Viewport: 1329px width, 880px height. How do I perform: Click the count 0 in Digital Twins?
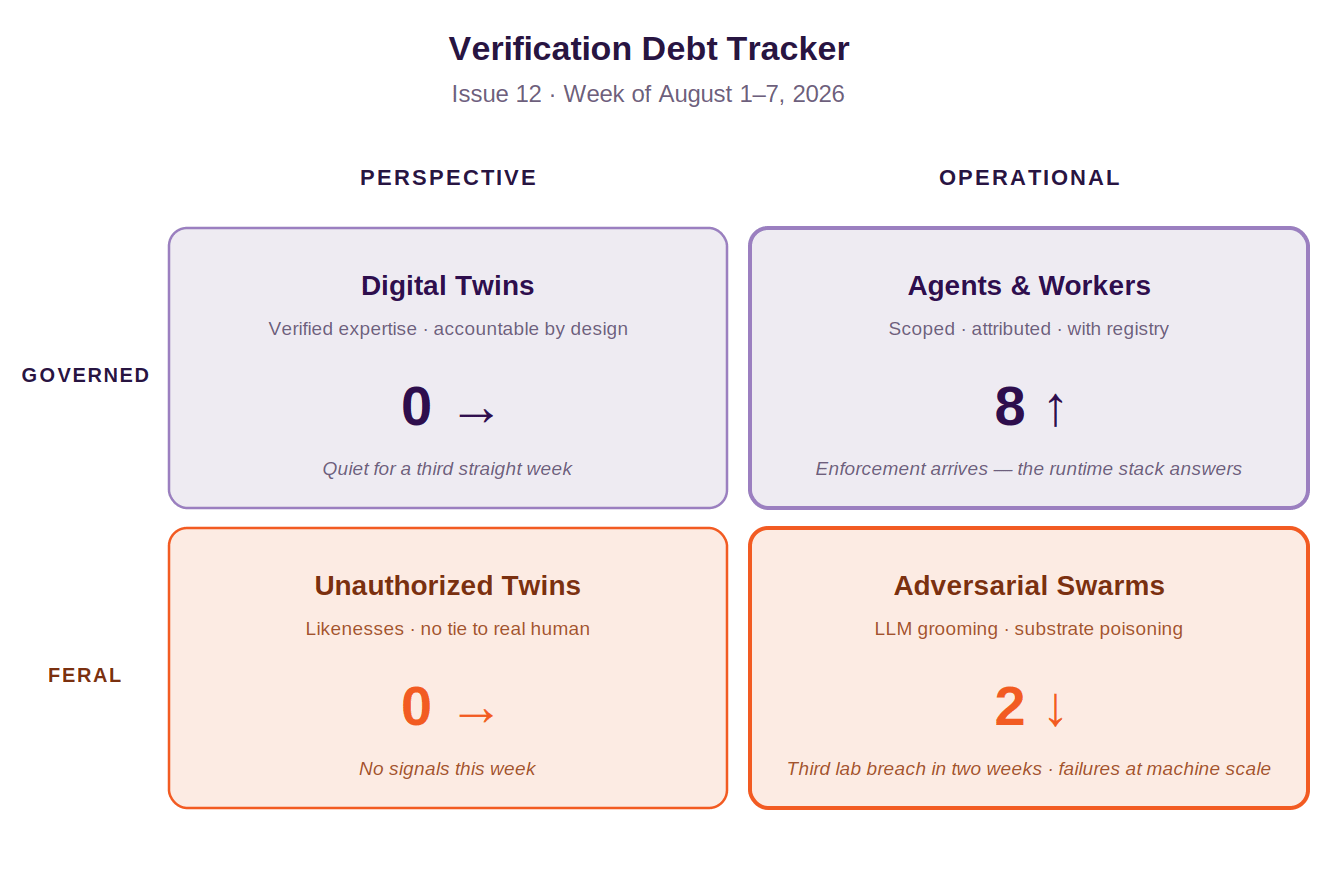pos(416,407)
